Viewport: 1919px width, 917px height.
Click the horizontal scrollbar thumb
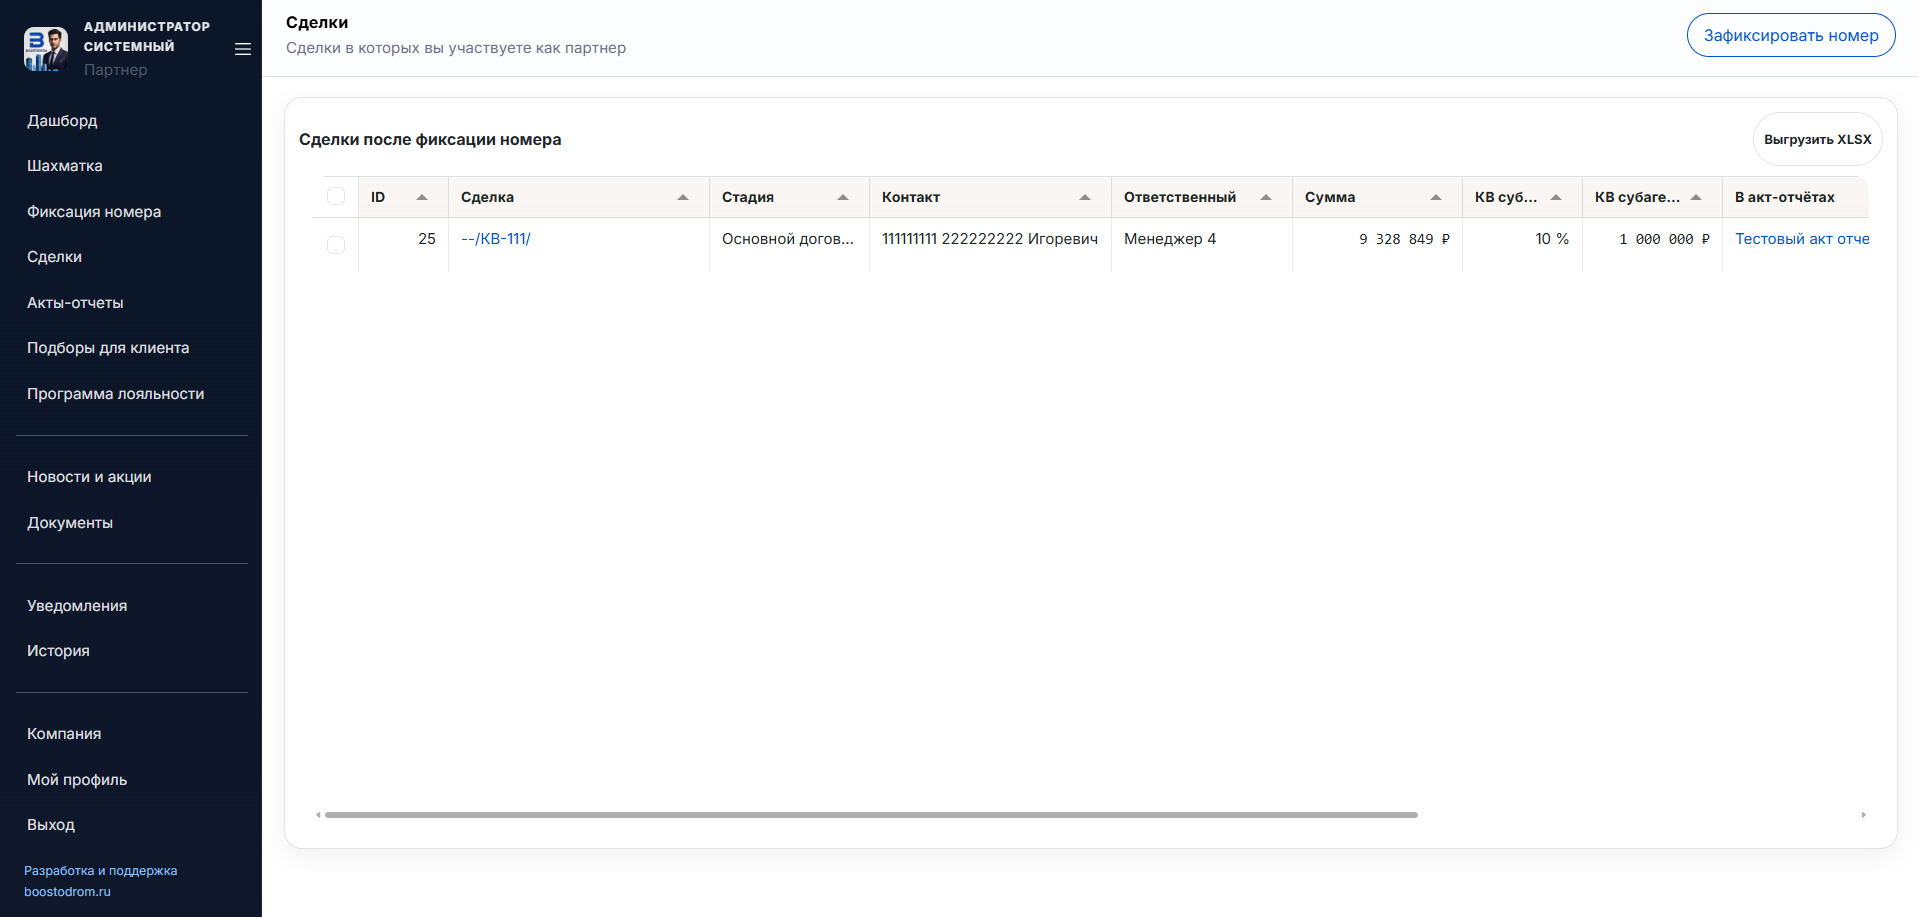coord(870,815)
